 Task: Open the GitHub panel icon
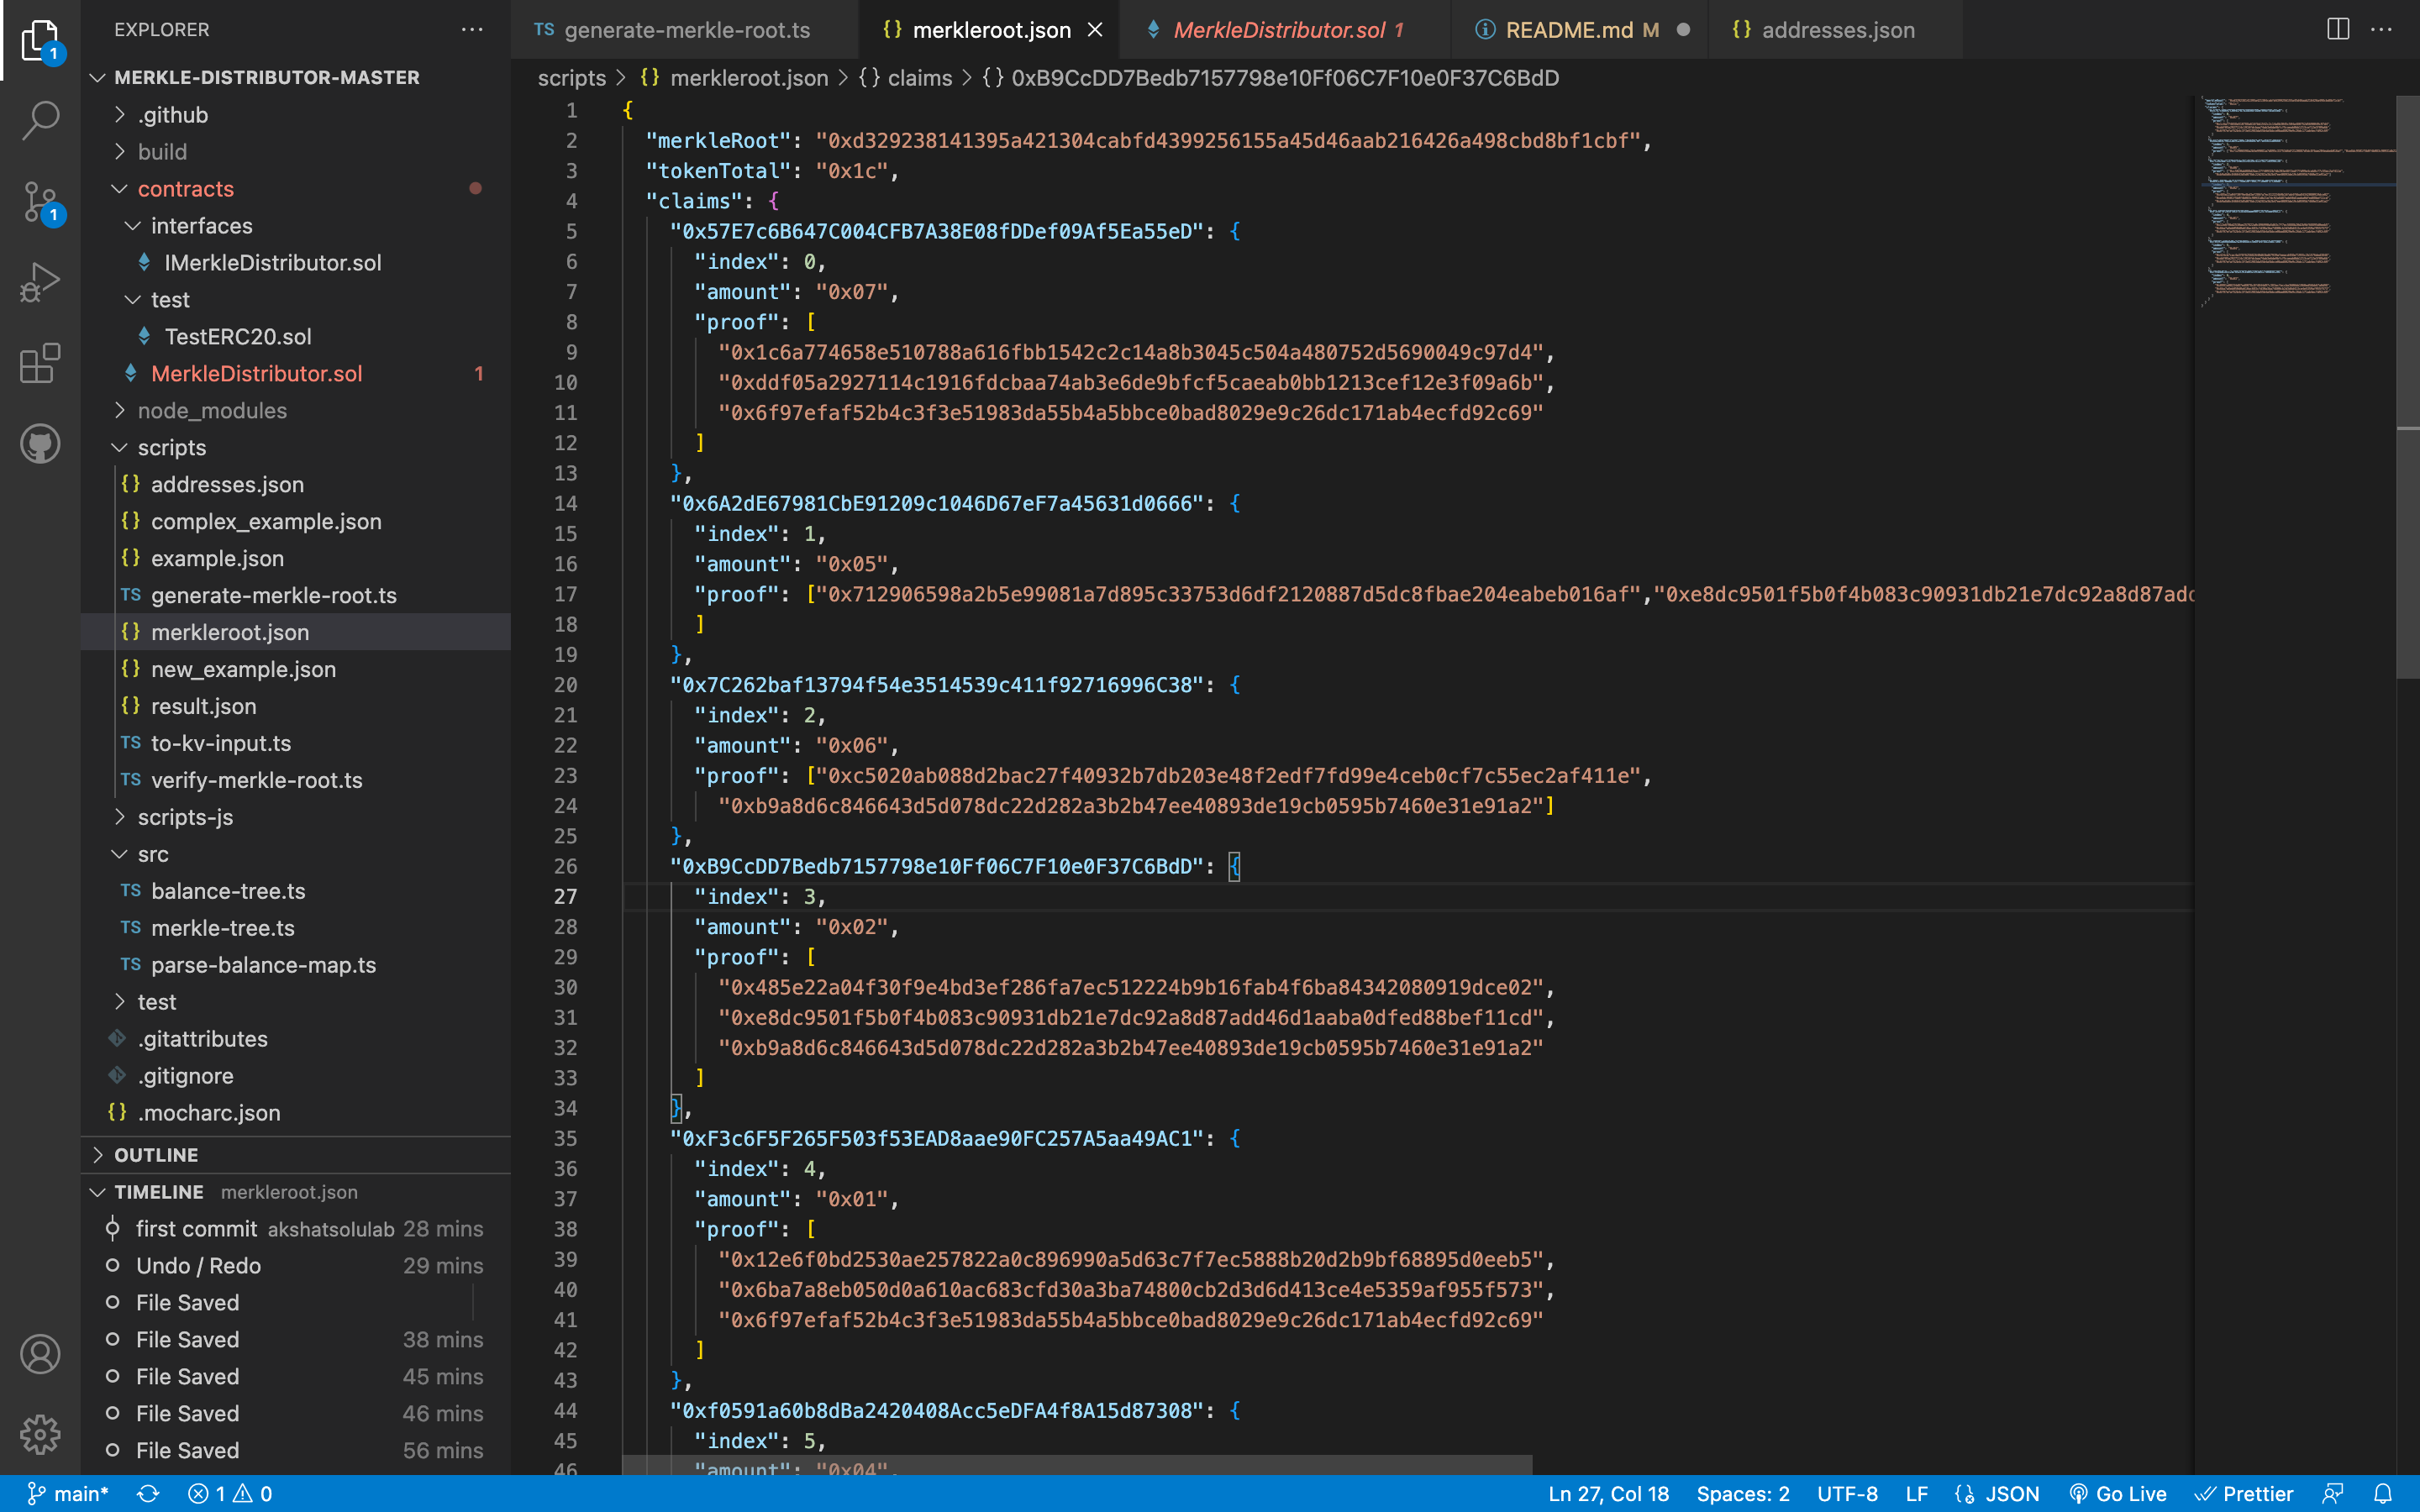click(40, 444)
